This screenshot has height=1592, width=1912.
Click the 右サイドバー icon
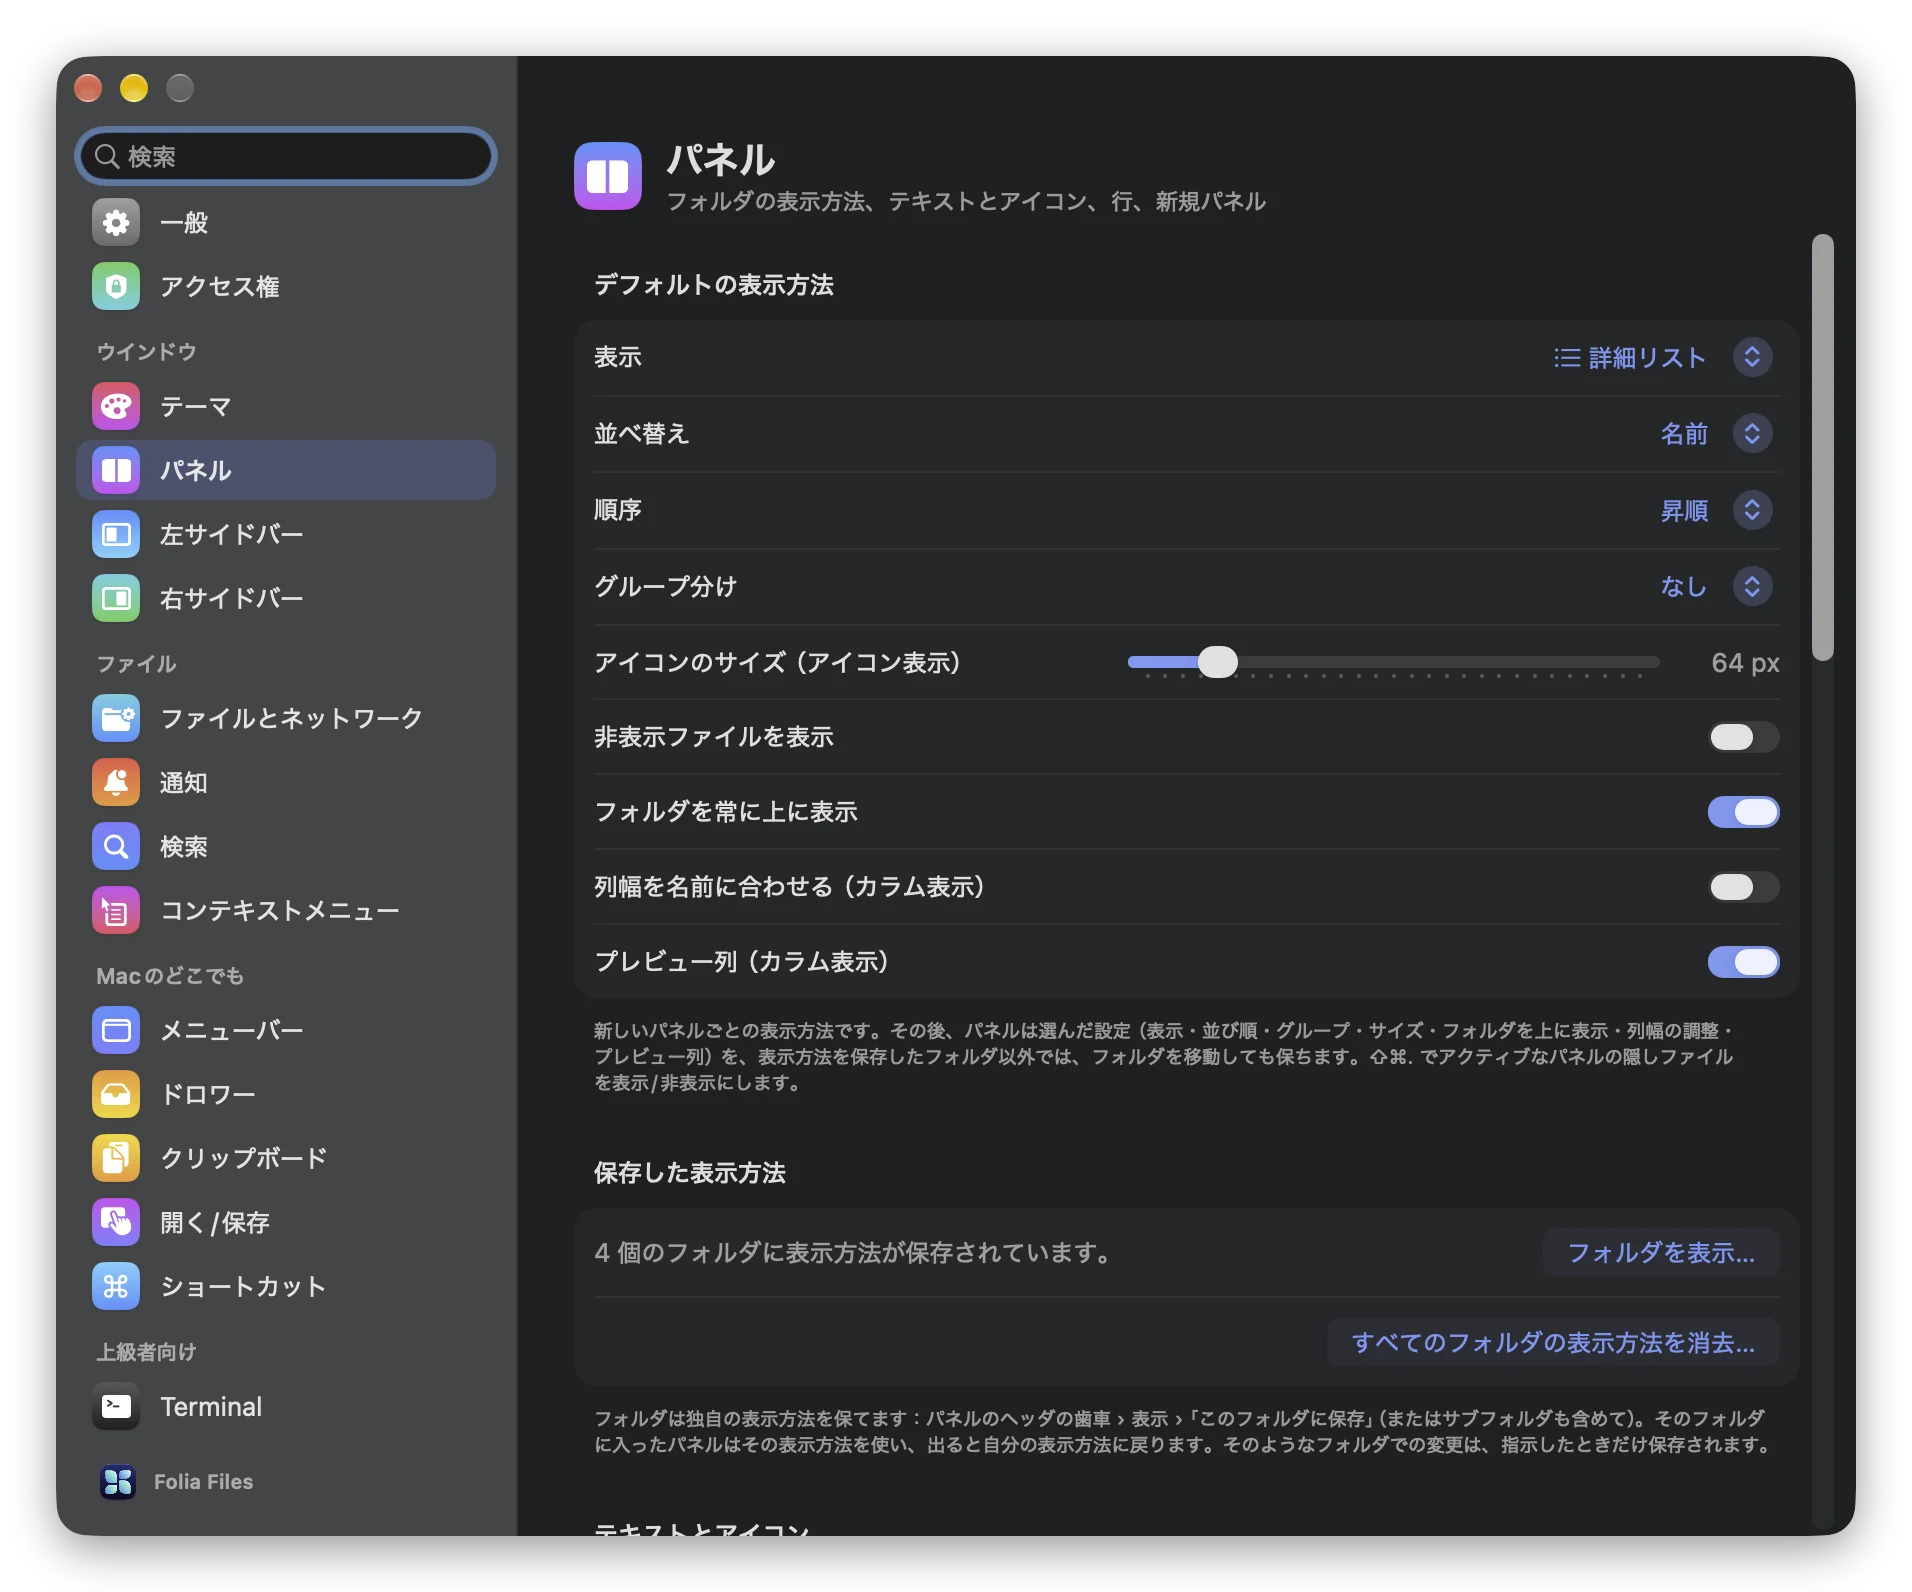click(x=116, y=598)
